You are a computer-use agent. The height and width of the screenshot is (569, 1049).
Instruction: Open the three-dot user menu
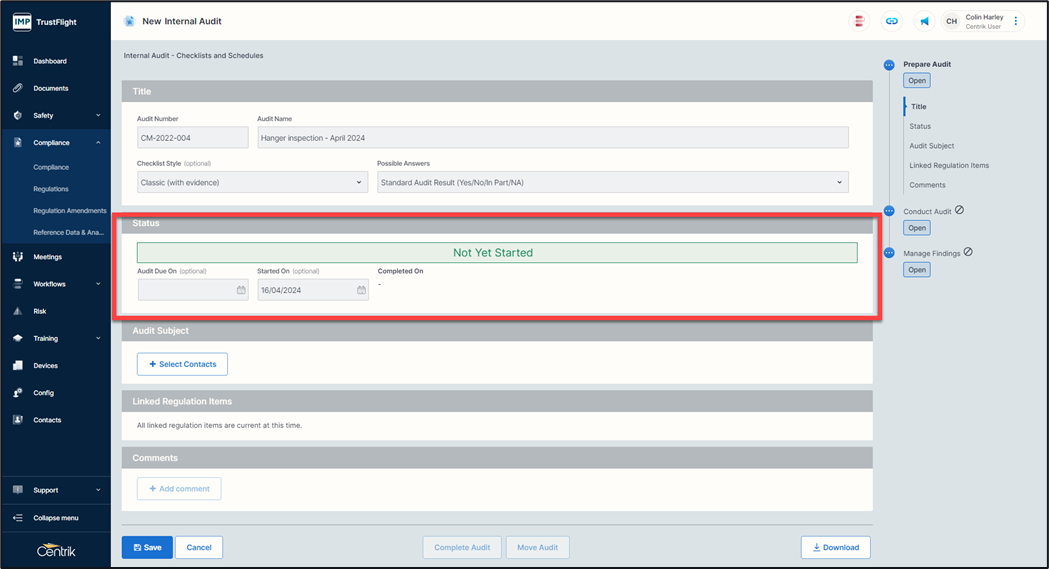point(1016,21)
